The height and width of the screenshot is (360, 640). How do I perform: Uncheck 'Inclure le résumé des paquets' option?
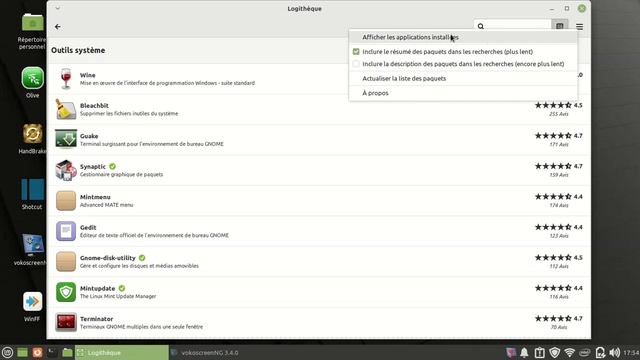pyautogui.click(x=356, y=52)
